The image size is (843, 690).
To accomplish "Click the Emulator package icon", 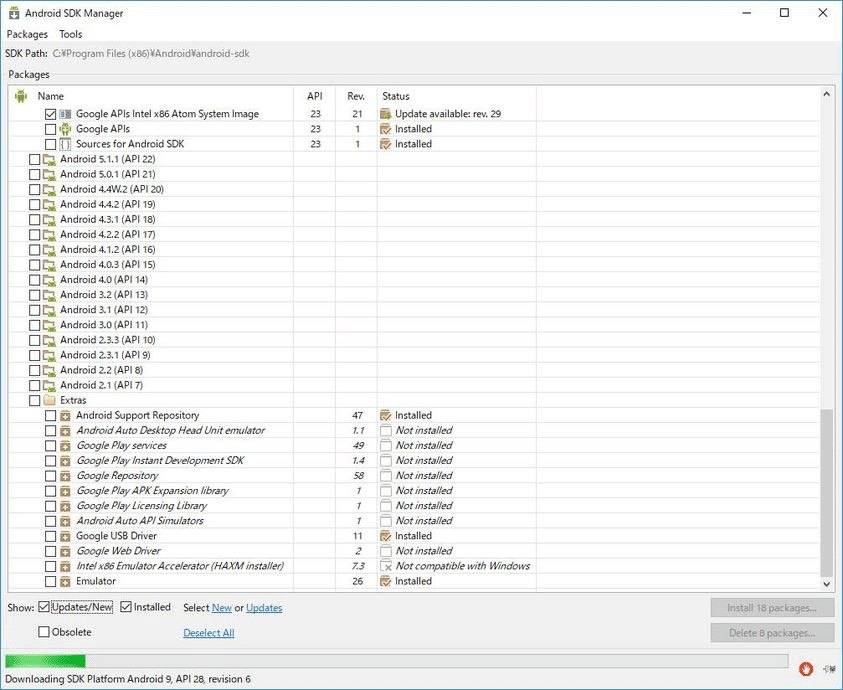I will 65,581.
